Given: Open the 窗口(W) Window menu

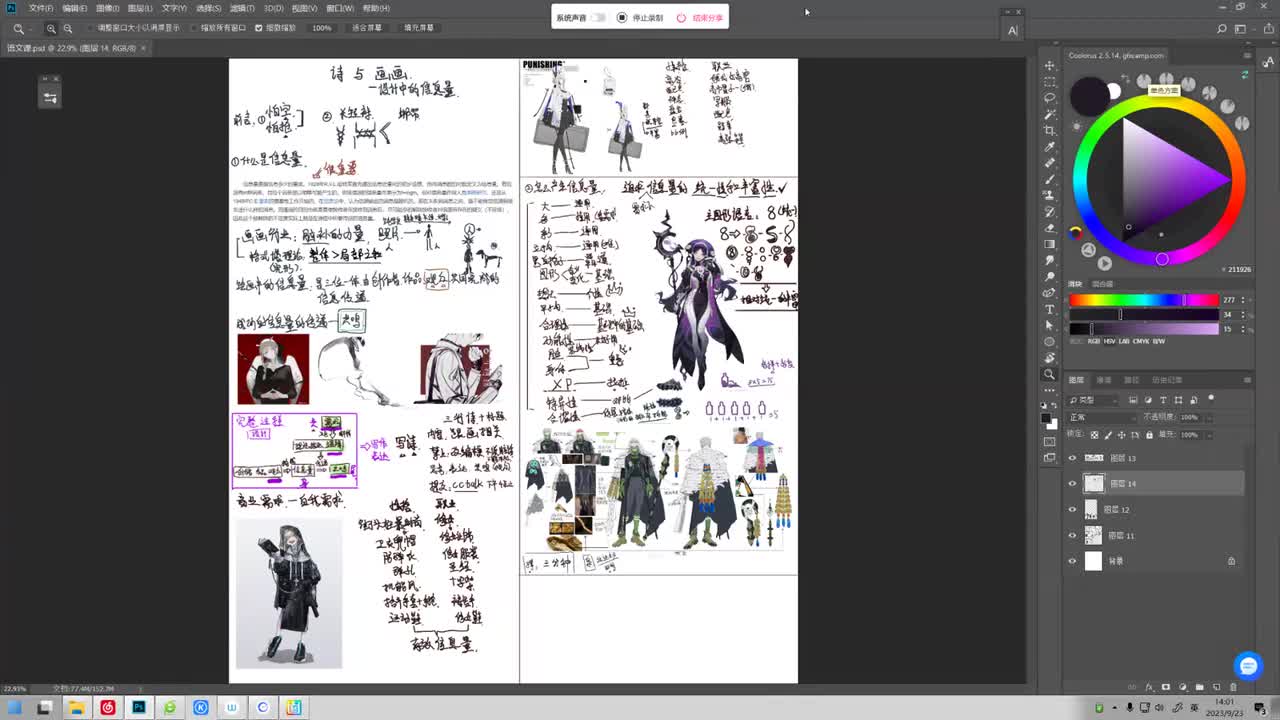Looking at the screenshot, I should pos(340,8).
